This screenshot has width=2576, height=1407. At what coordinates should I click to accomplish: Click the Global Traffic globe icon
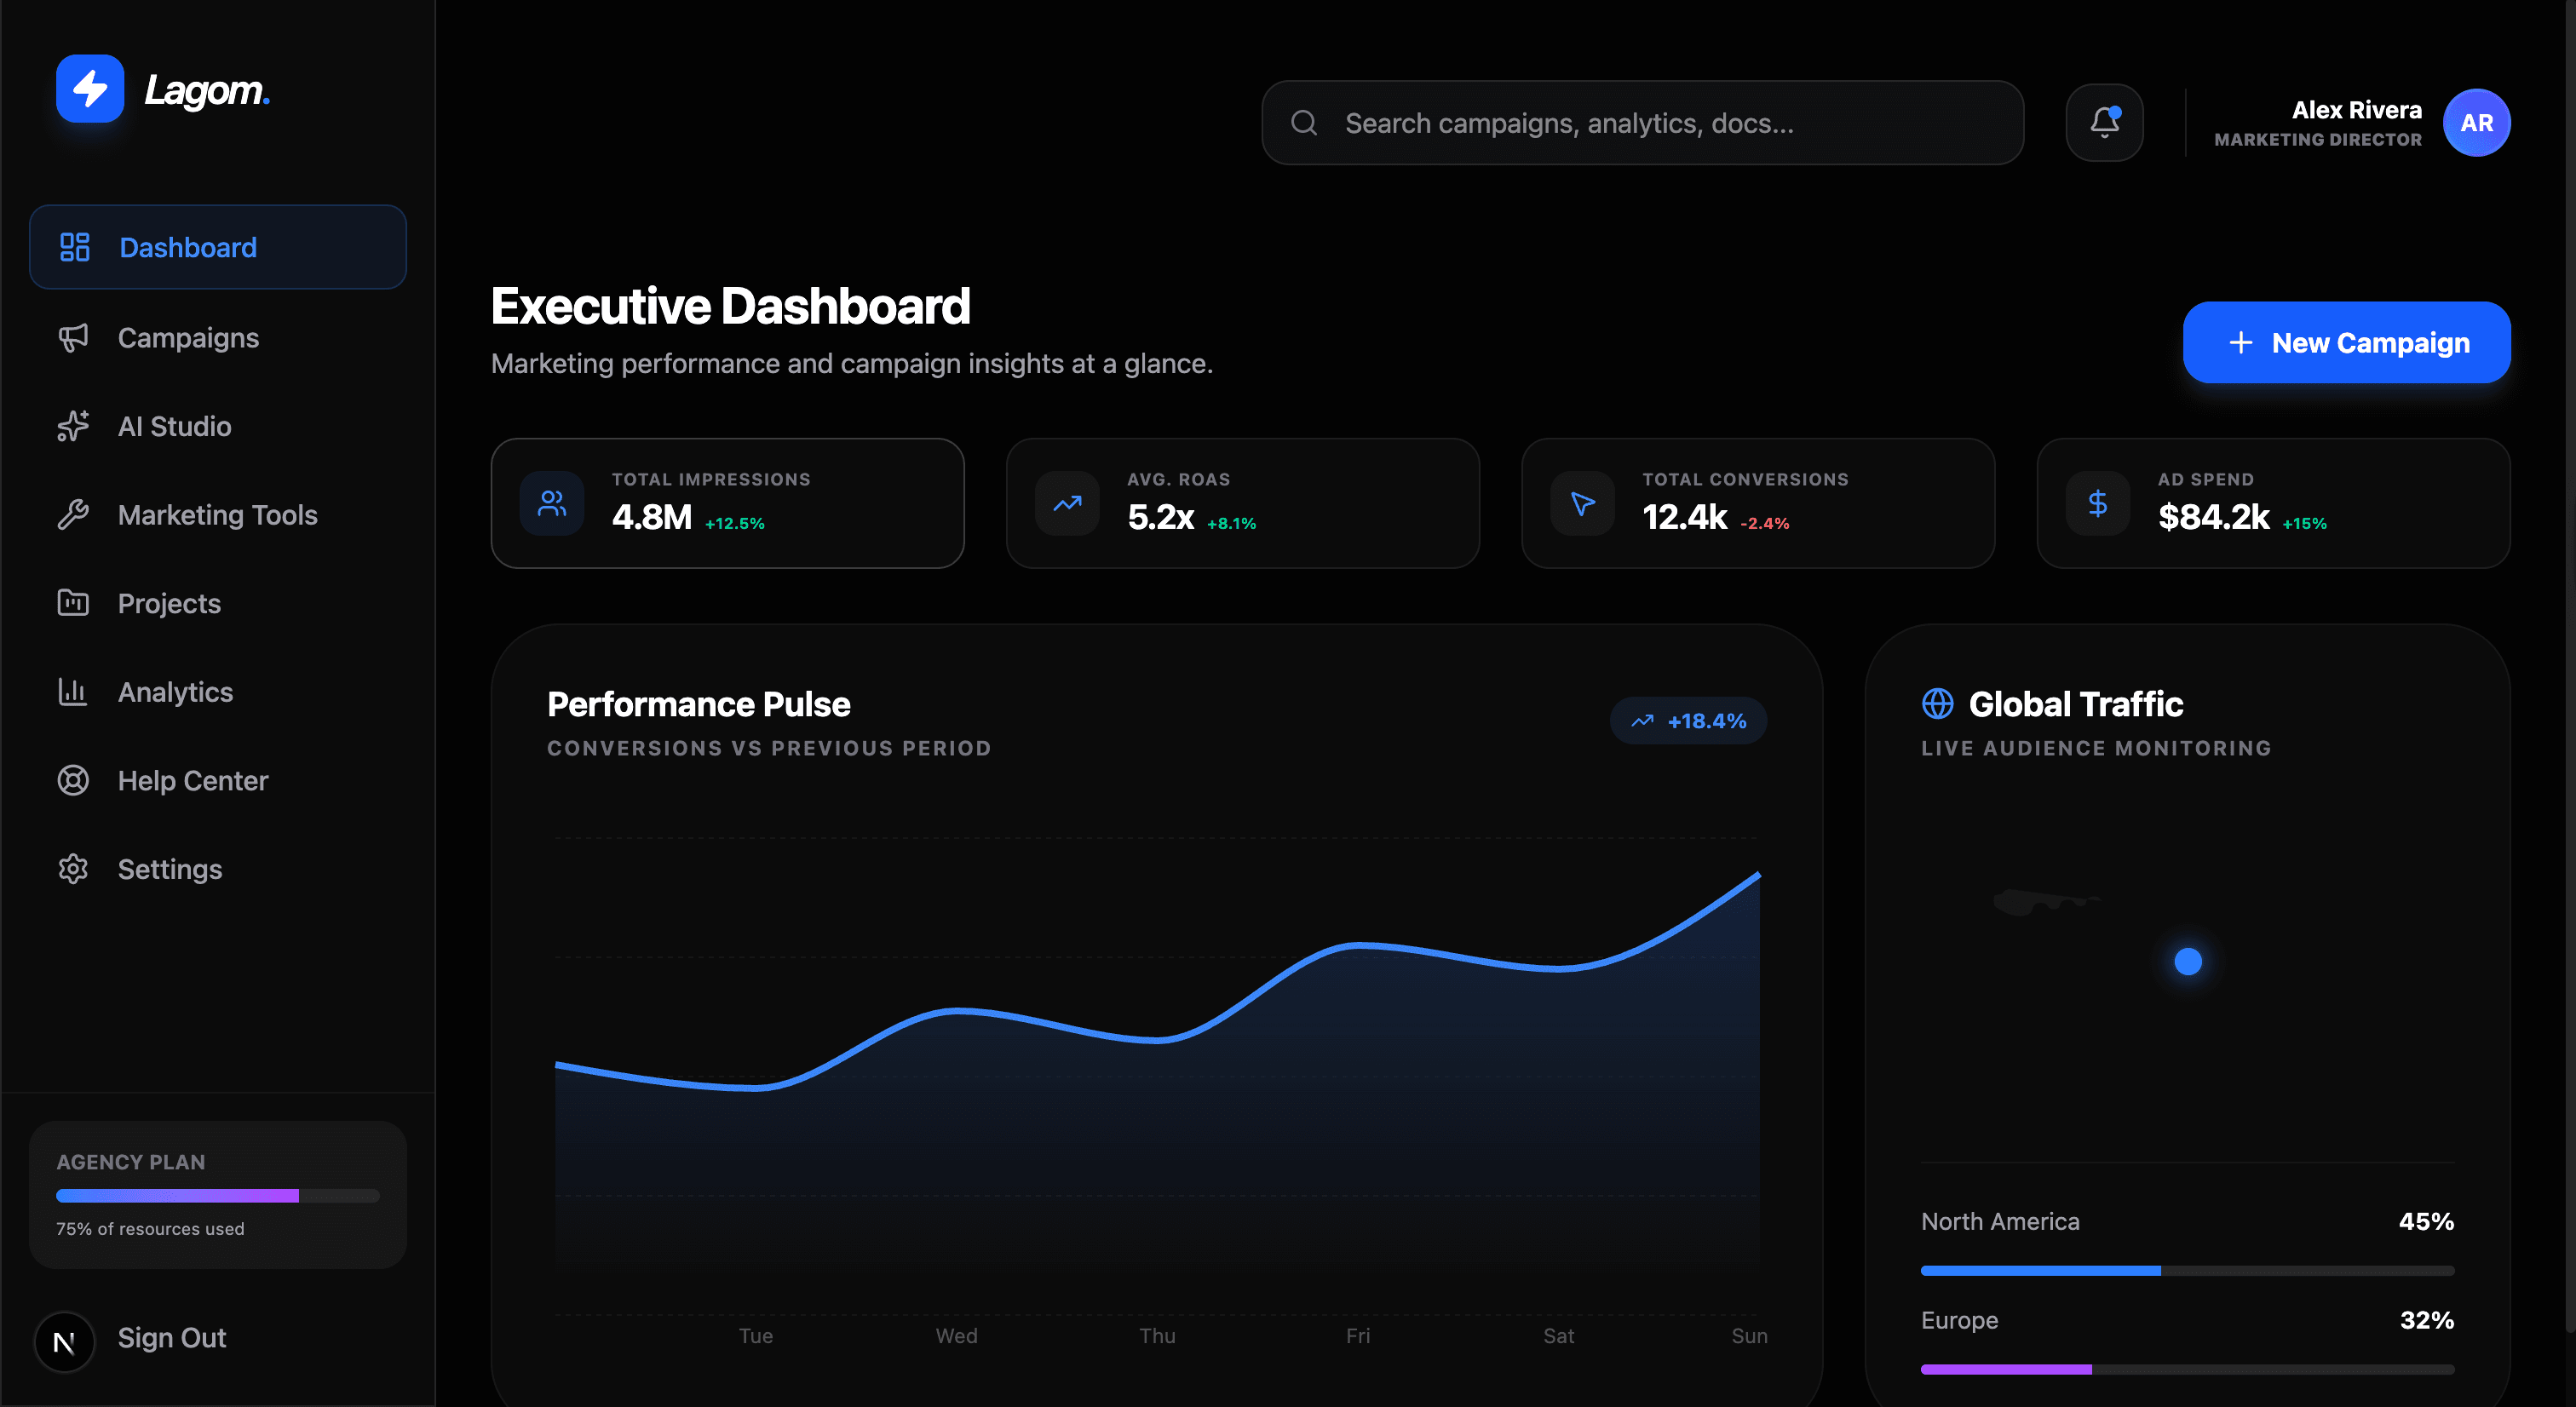click(x=1937, y=703)
